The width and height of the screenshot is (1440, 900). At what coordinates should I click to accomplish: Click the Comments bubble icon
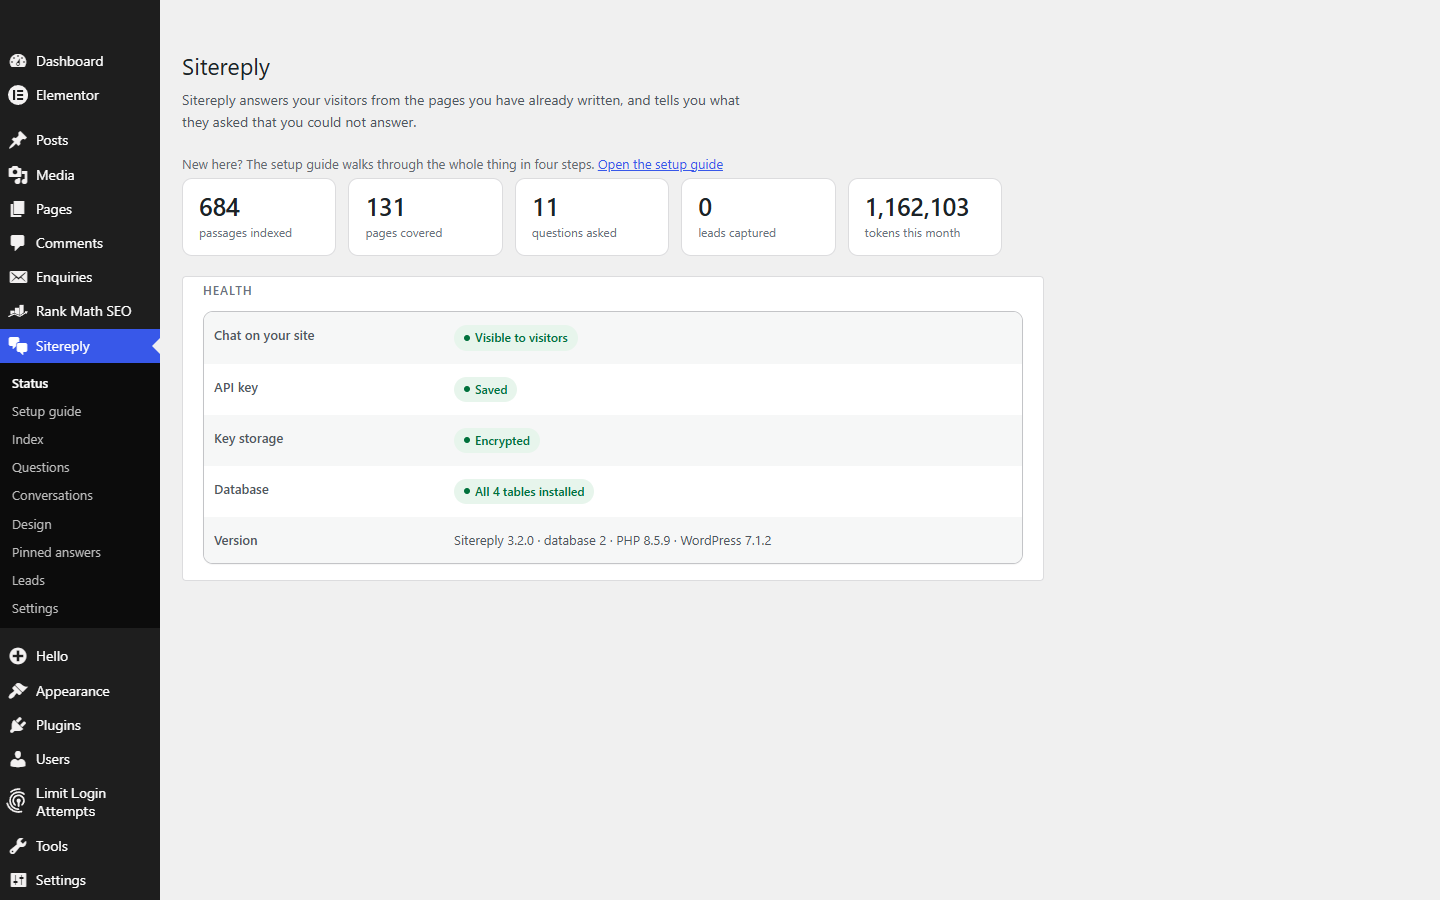[18, 243]
